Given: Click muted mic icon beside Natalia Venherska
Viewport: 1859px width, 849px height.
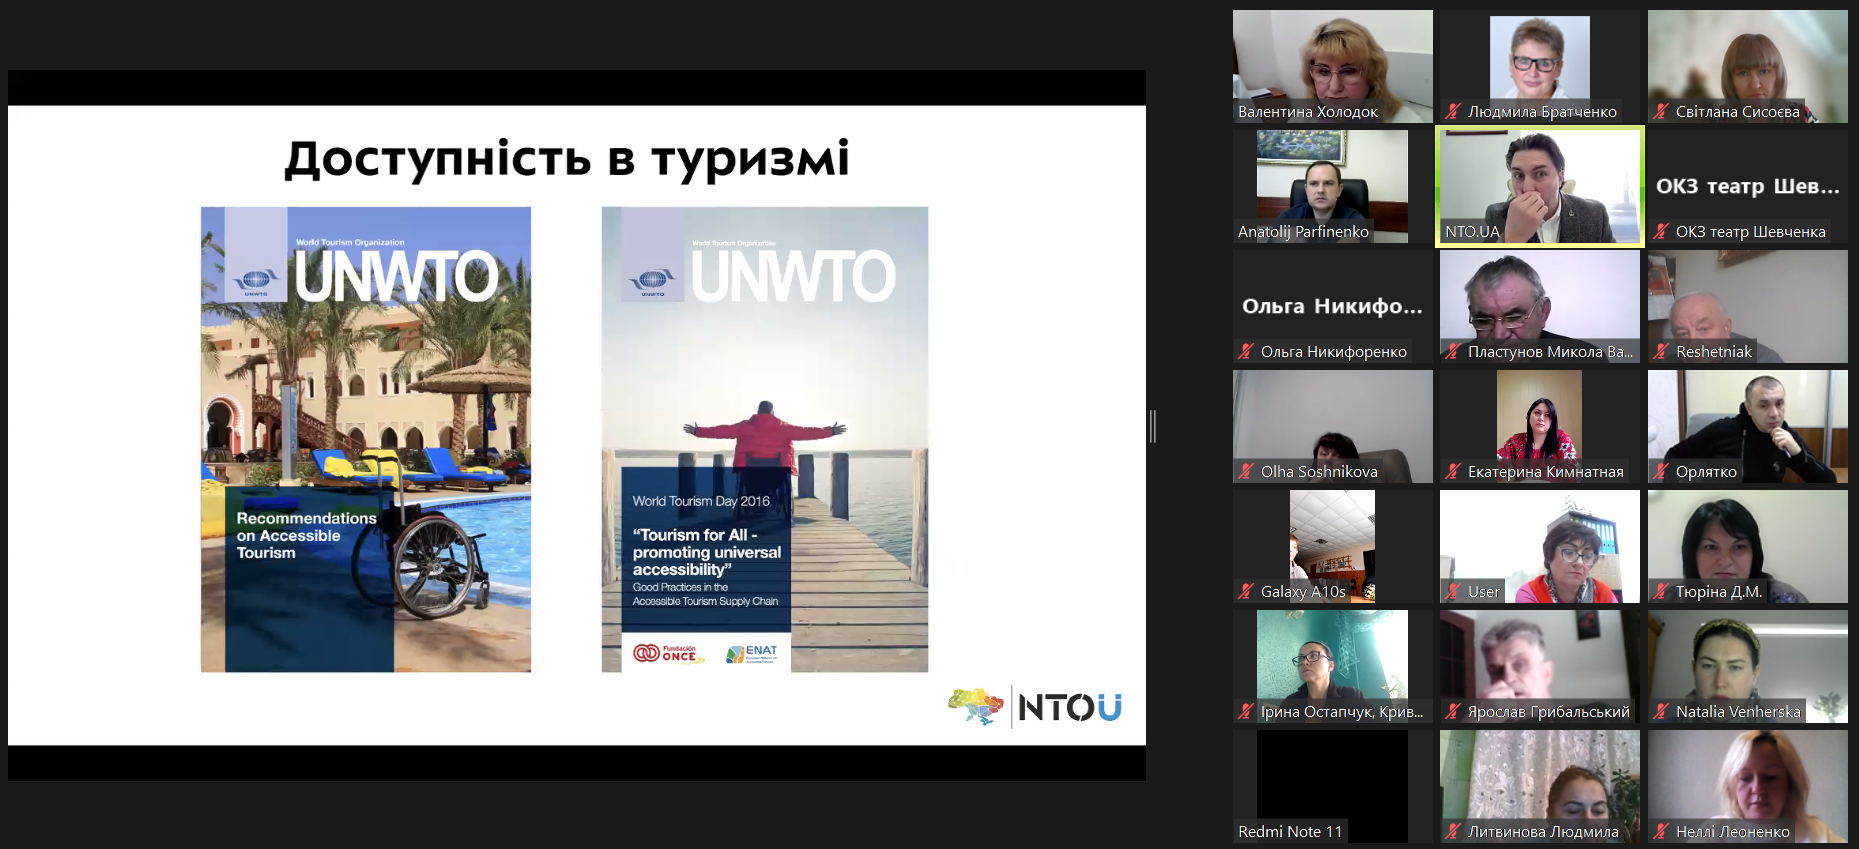Looking at the screenshot, I should (1661, 712).
